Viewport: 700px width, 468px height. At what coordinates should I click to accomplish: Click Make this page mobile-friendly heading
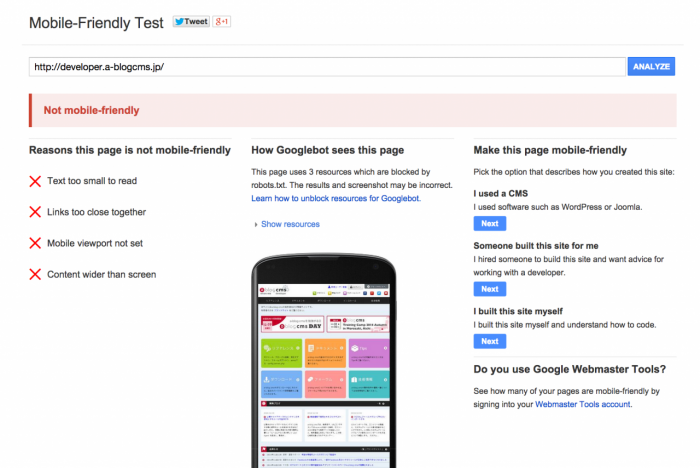point(550,150)
